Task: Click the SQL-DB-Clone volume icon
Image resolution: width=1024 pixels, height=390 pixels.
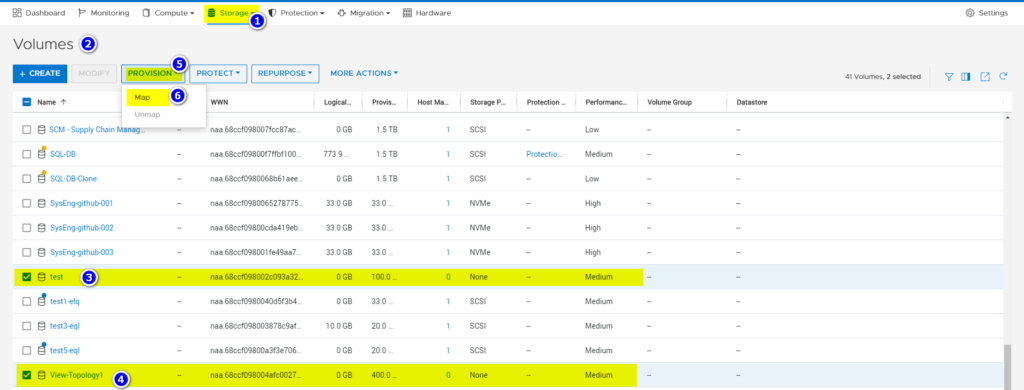Action: point(41,178)
